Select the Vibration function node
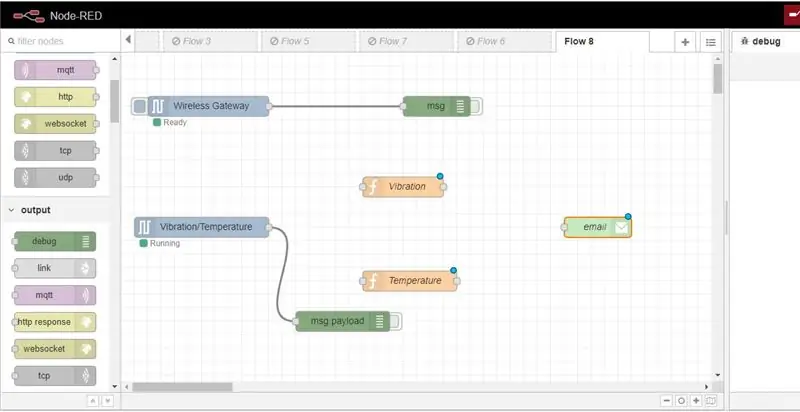Screen dimensions: 800x412 (x=403, y=187)
